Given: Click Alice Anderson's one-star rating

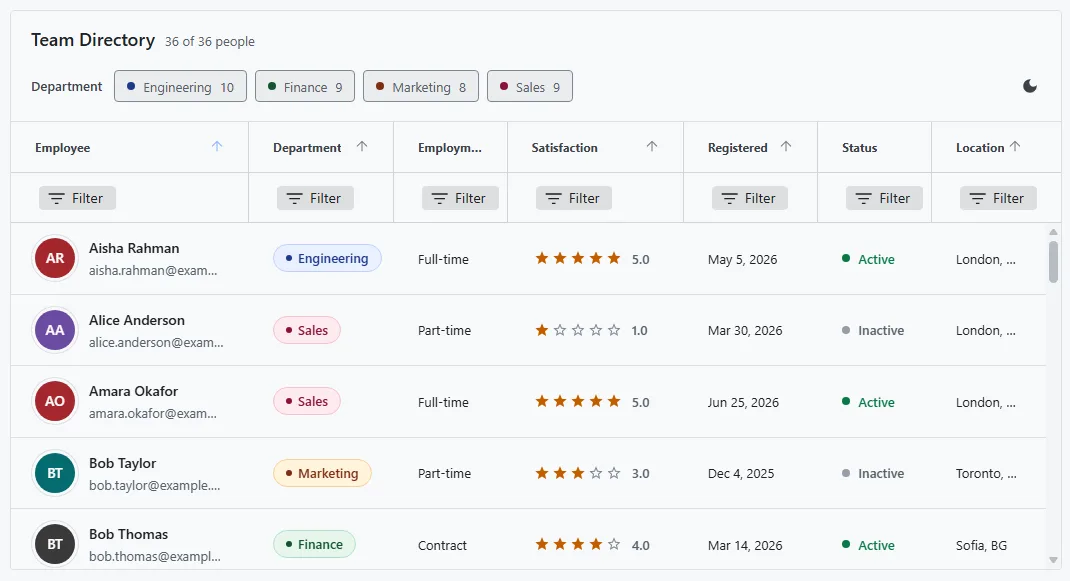Looking at the screenshot, I should (x=578, y=330).
